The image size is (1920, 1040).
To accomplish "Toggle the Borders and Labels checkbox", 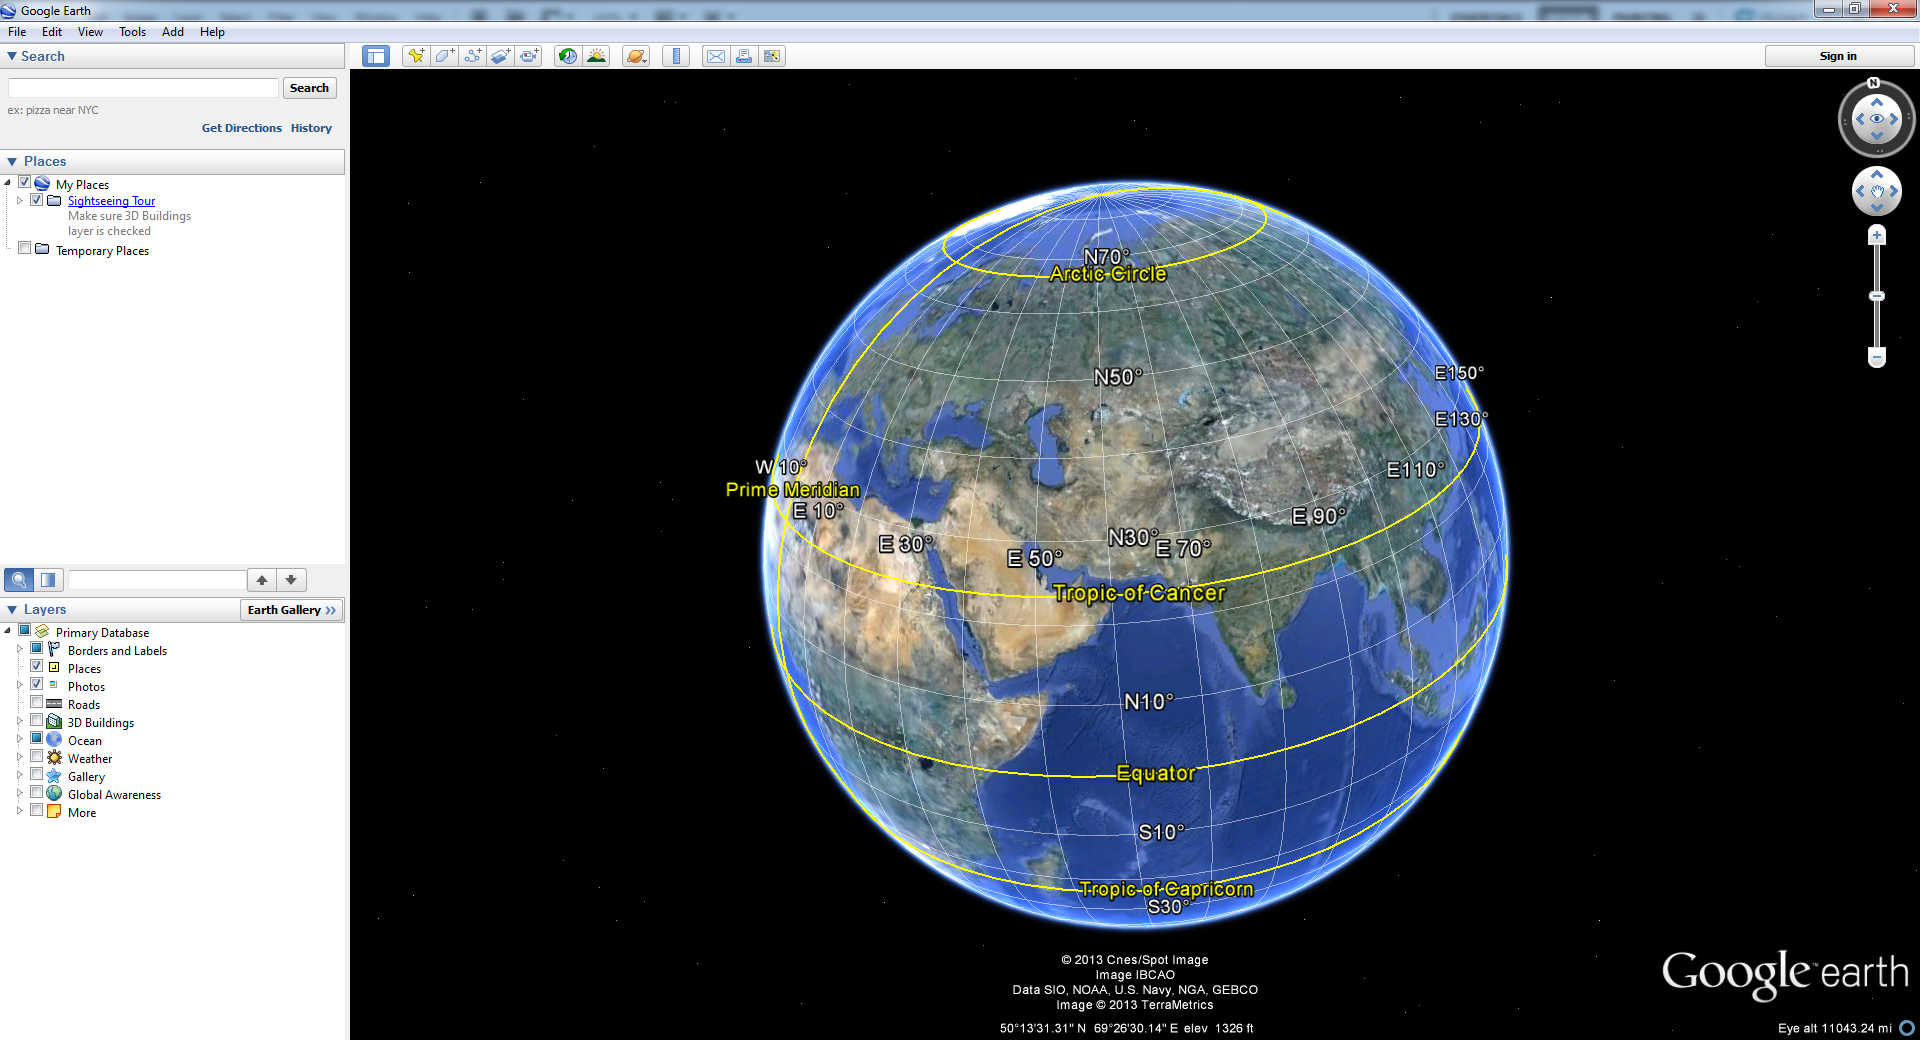I will tap(37, 649).
